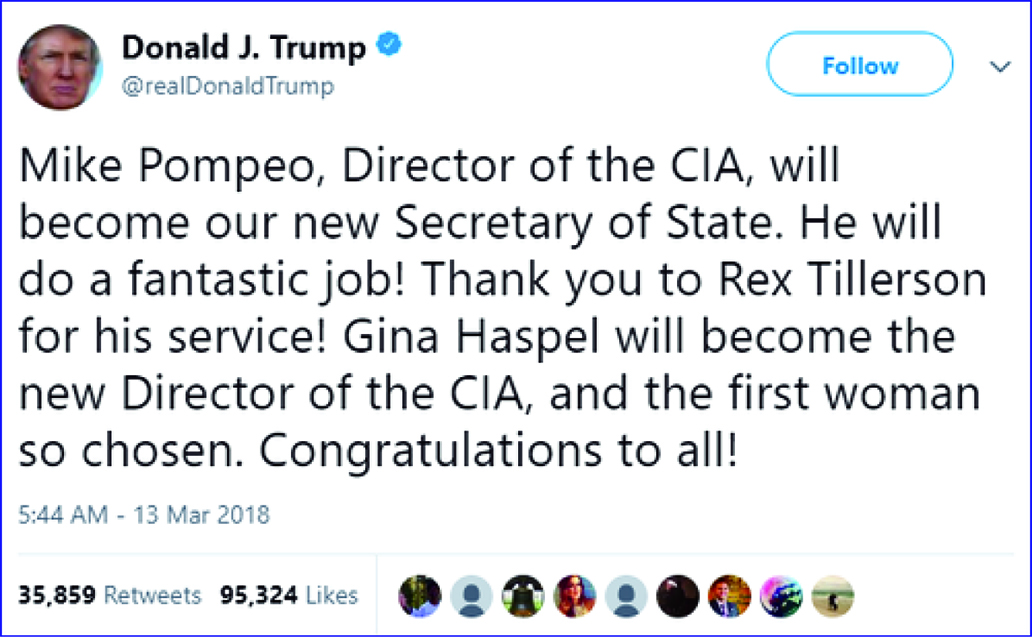Open the Donald J. Trump display name
1032x637 pixels.
click(x=244, y=48)
